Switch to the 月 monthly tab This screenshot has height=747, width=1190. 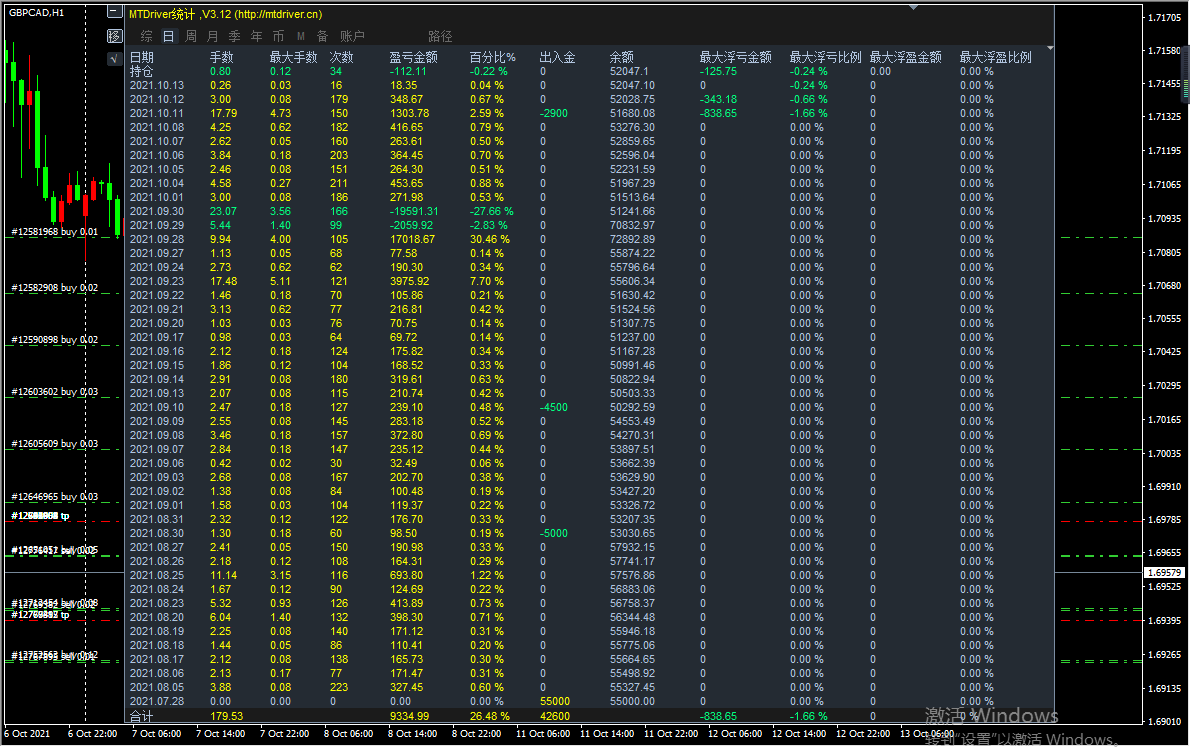tap(212, 36)
